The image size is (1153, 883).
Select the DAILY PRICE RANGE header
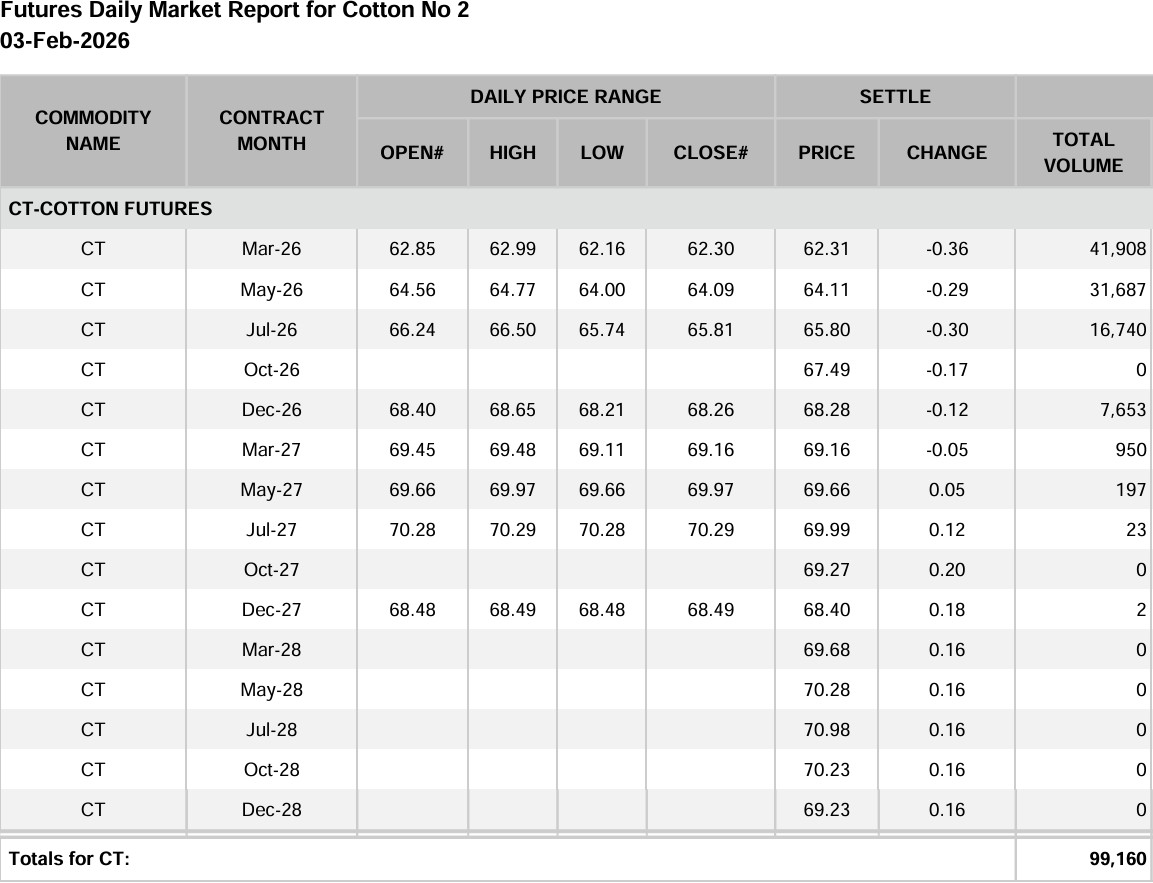pos(565,97)
